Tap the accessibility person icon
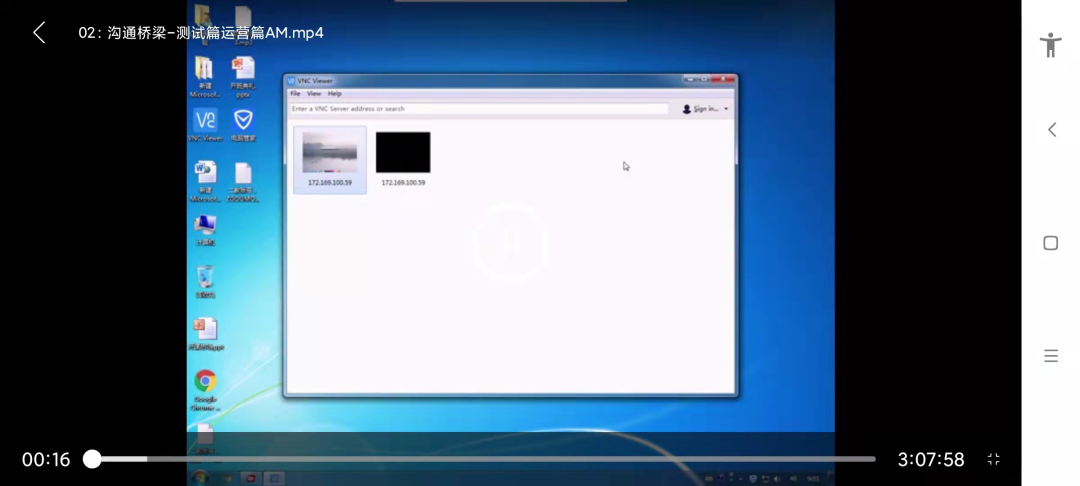Image resolution: width=1080 pixels, height=486 pixels. click(1050, 45)
